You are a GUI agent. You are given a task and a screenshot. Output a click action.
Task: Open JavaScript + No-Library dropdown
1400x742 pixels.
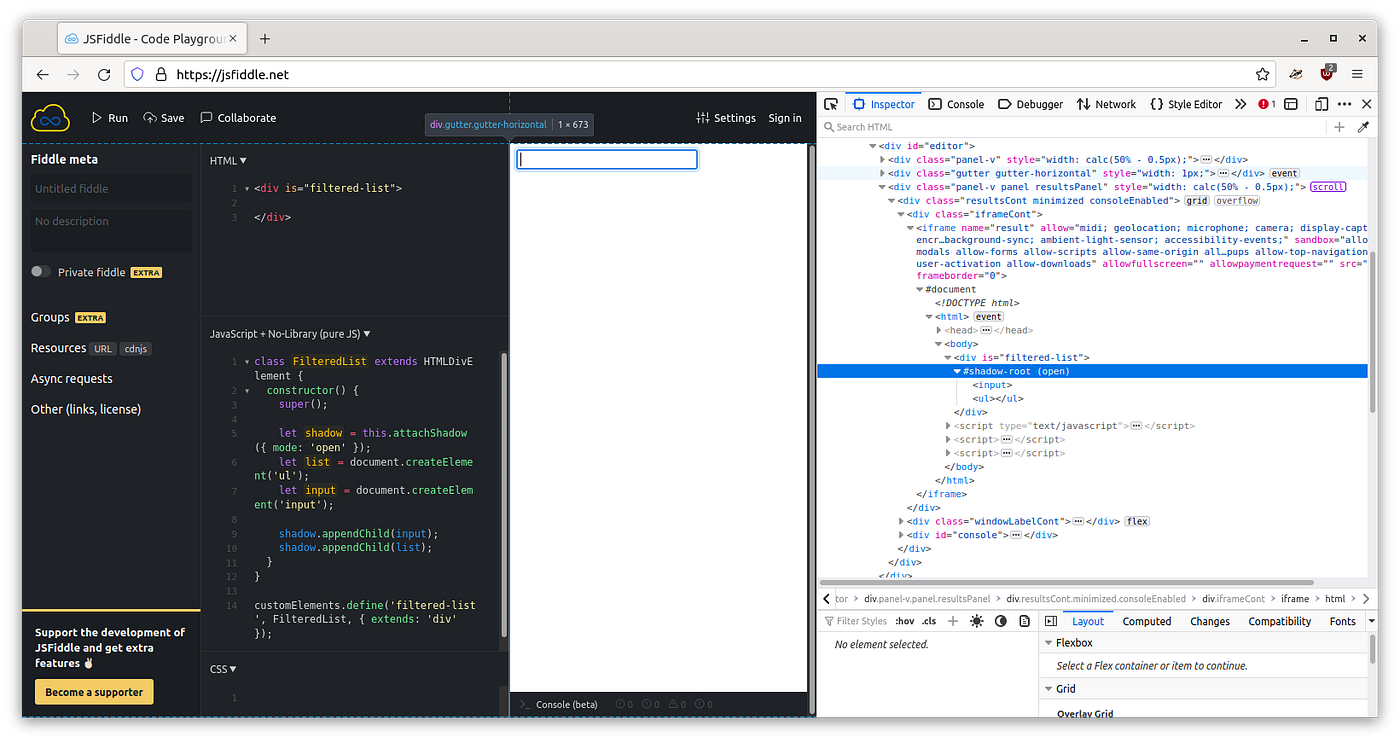click(x=290, y=334)
